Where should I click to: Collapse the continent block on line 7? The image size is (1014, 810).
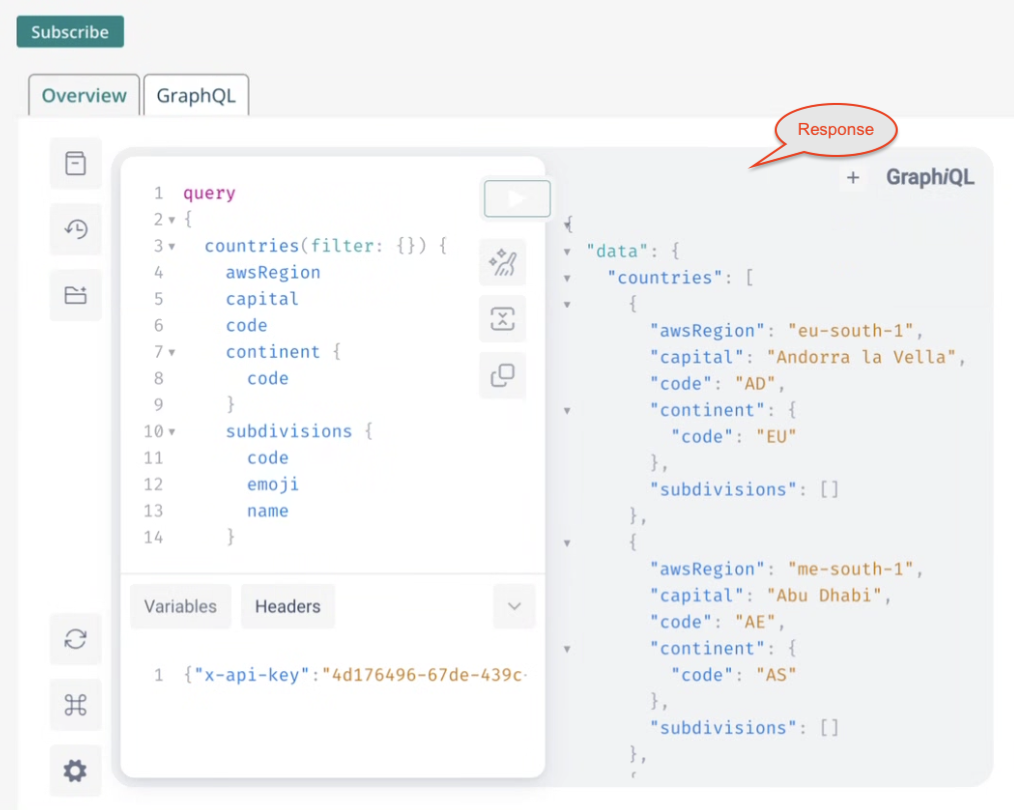172,352
